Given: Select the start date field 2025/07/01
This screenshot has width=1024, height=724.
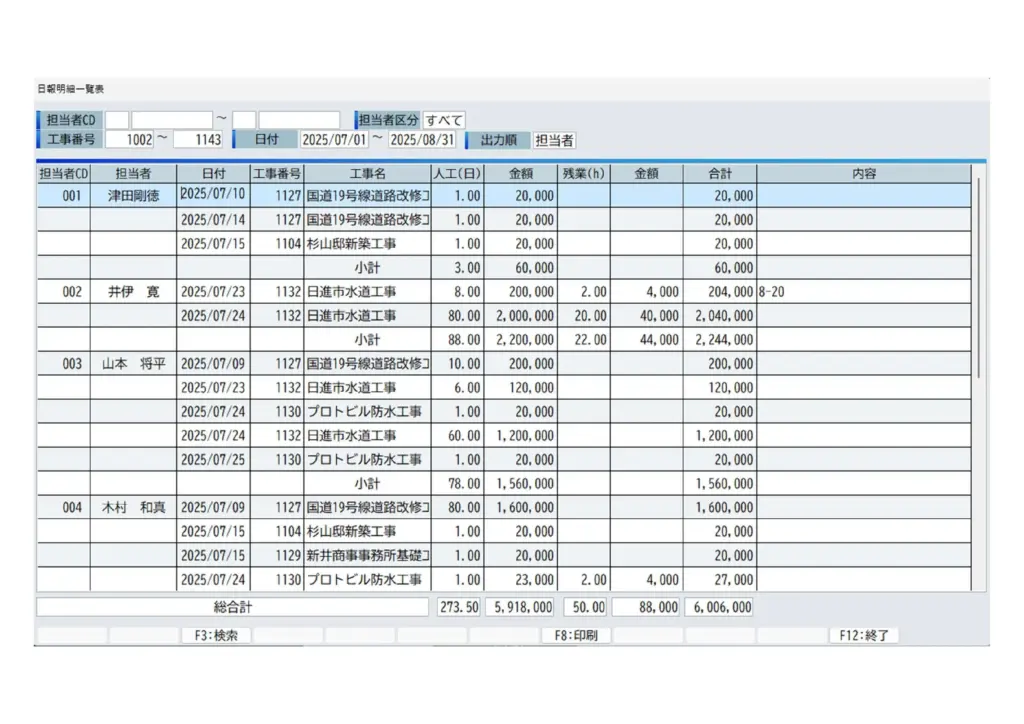Looking at the screenshot, I should point(335,140).
